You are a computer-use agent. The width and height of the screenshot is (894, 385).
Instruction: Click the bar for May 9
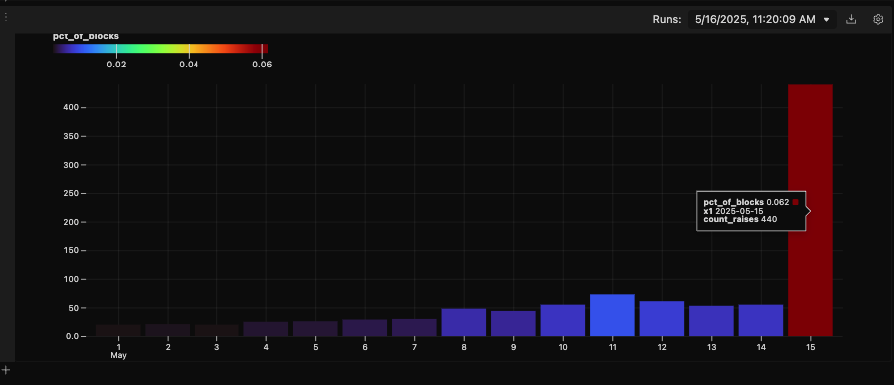pyautogui.click(x=513, y=323)
